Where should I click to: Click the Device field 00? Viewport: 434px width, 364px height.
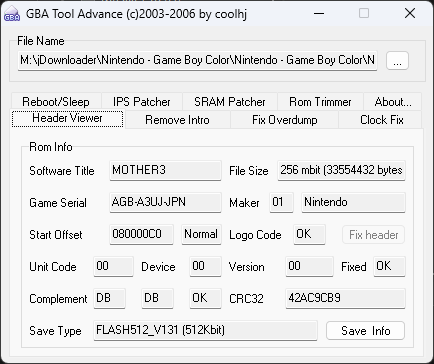pyautogui.click(x=205, y=266)
